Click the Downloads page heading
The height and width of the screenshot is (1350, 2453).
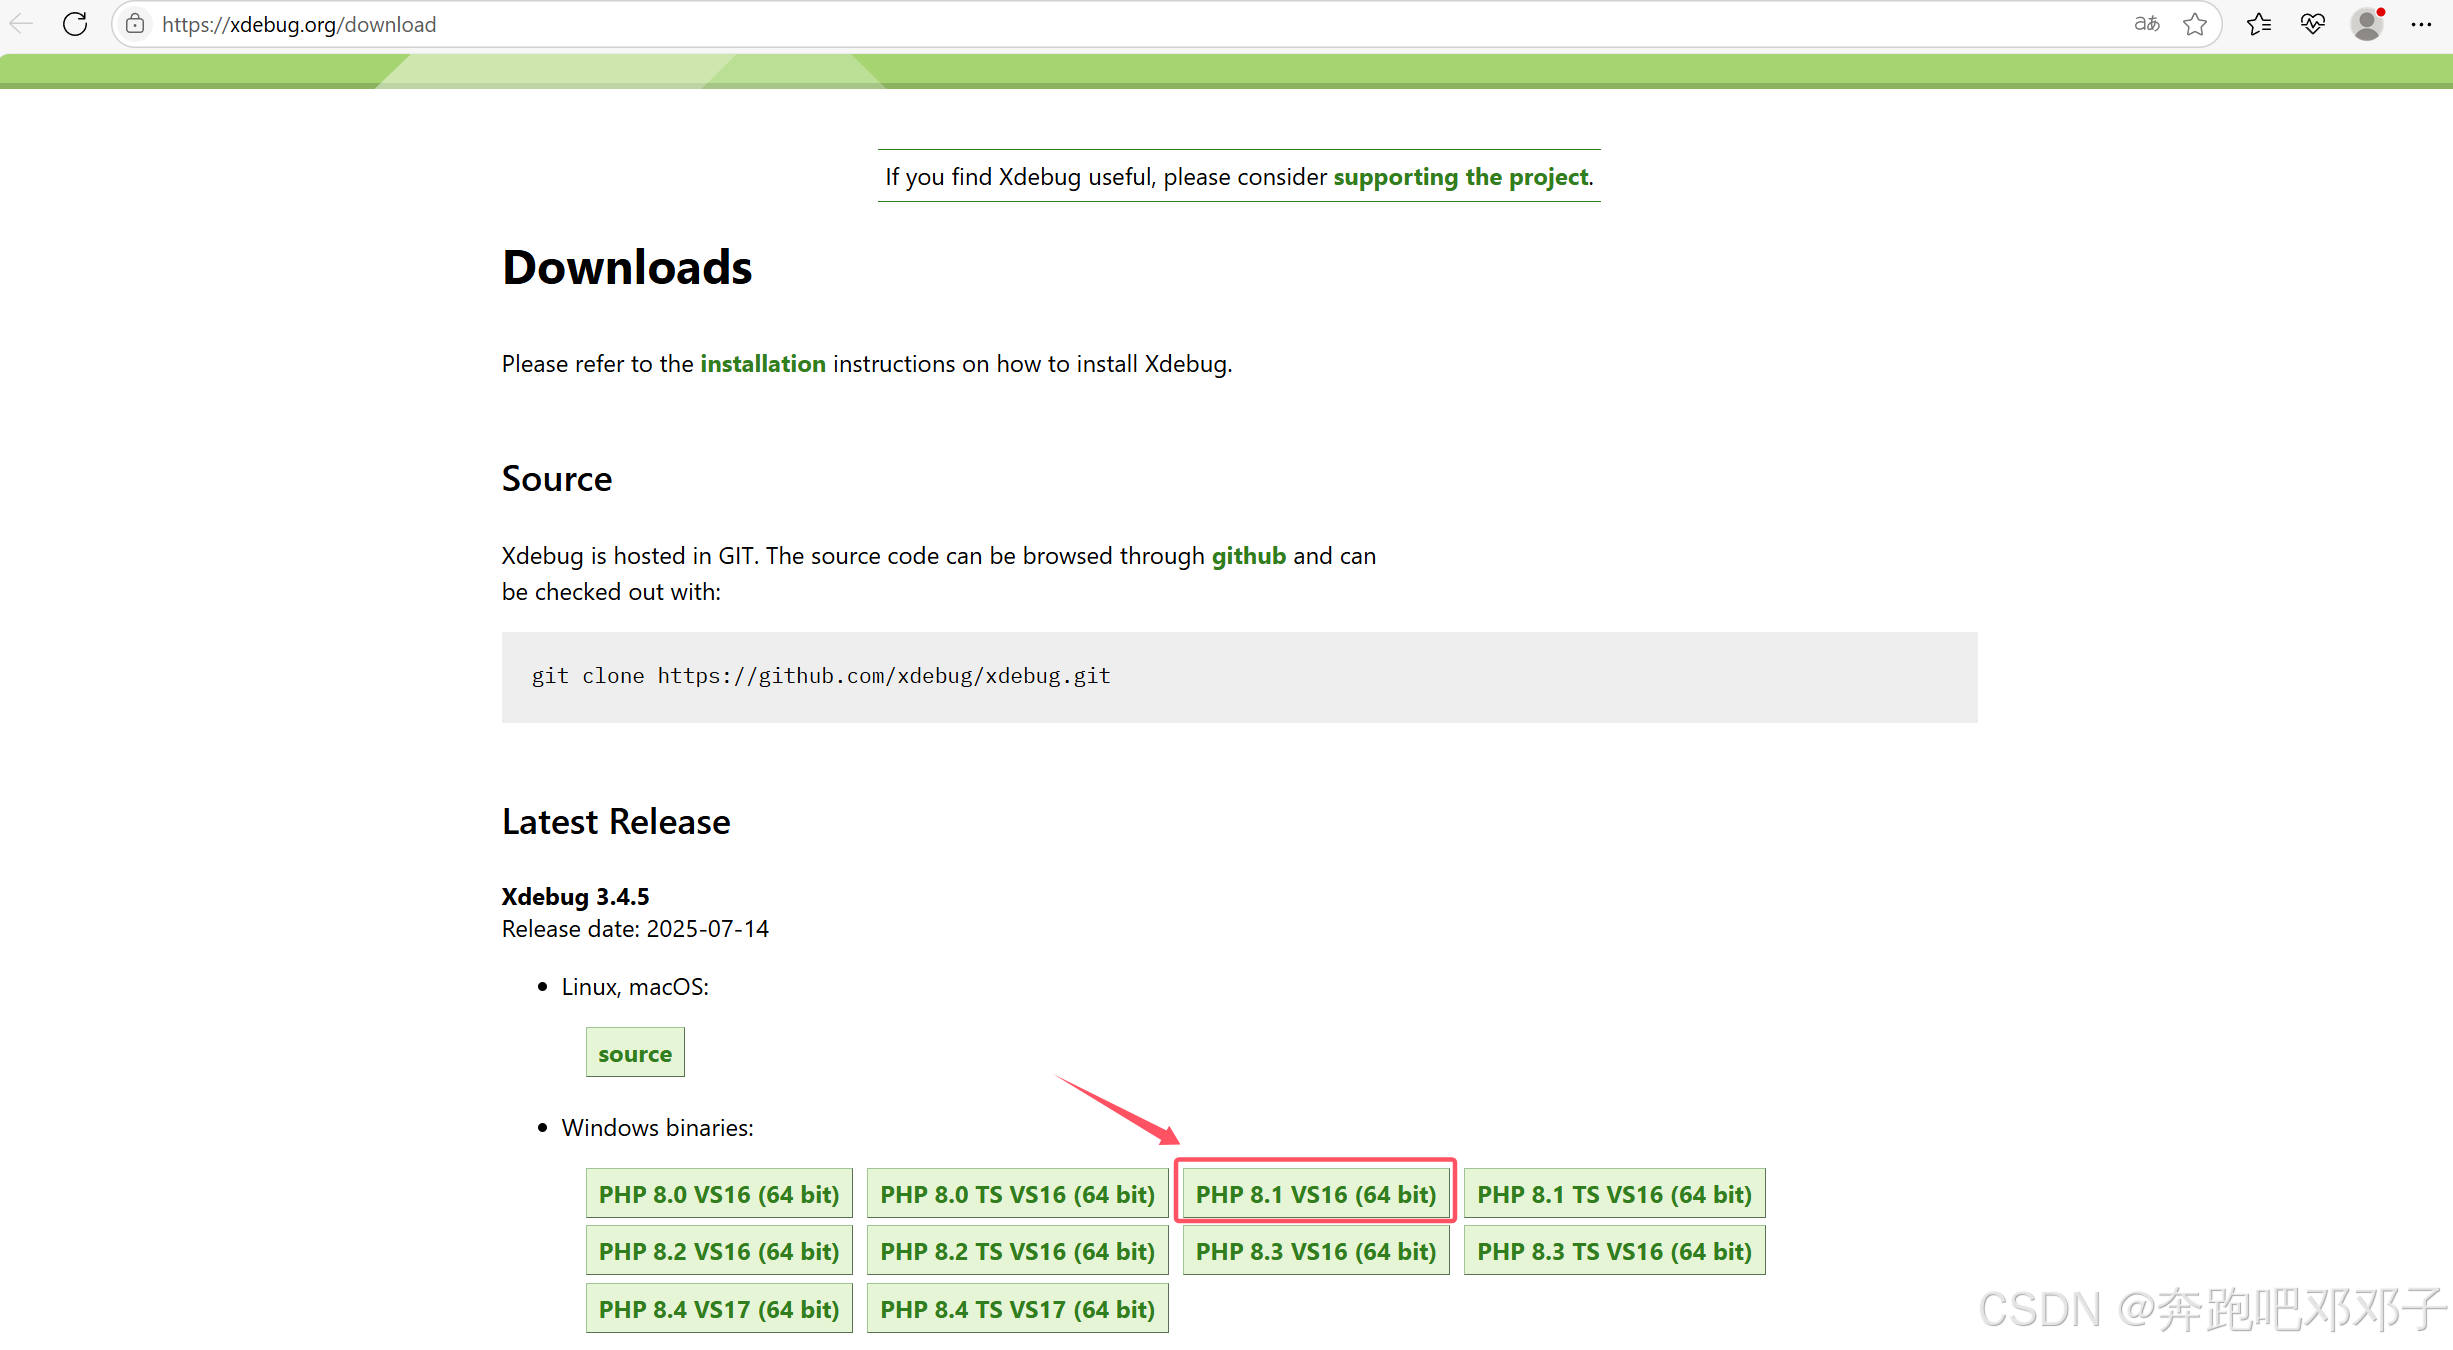coord(627,267)
